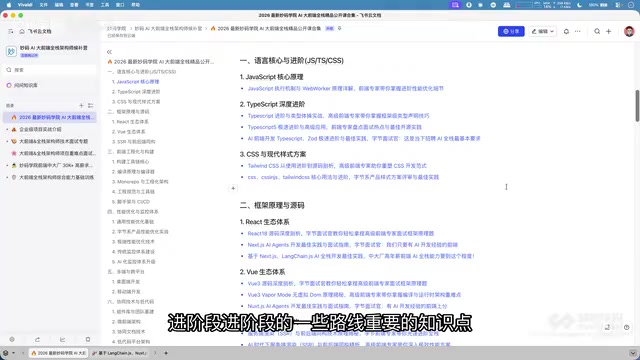Click the magnifier search icon in document header

[x=597, y=31]
